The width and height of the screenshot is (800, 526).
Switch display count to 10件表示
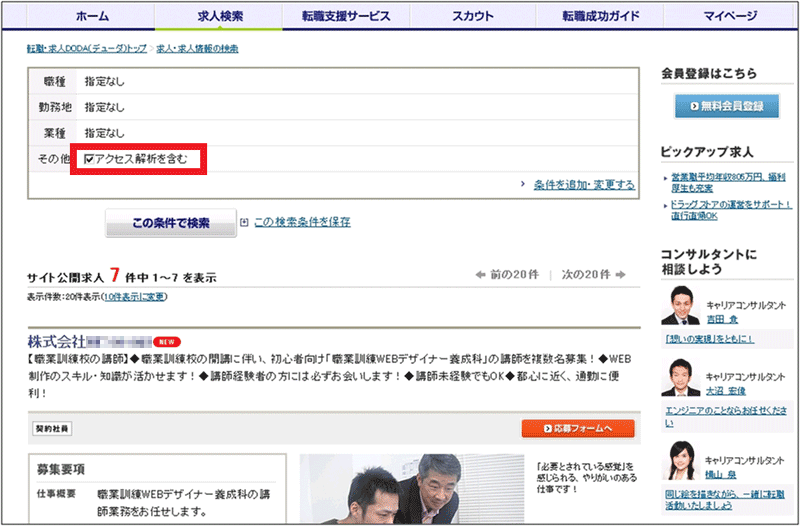click(134, 297)
